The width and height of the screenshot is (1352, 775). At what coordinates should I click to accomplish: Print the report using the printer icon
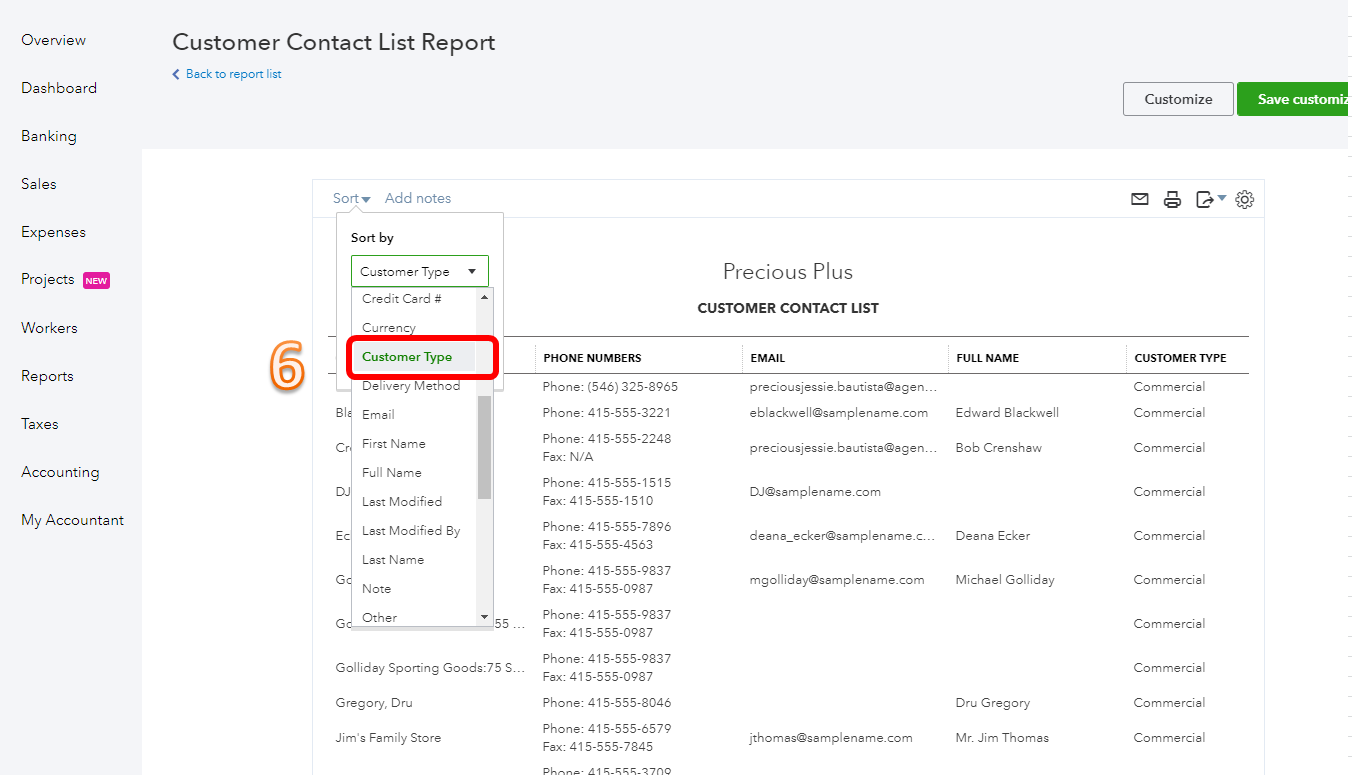coord(1171,198)
